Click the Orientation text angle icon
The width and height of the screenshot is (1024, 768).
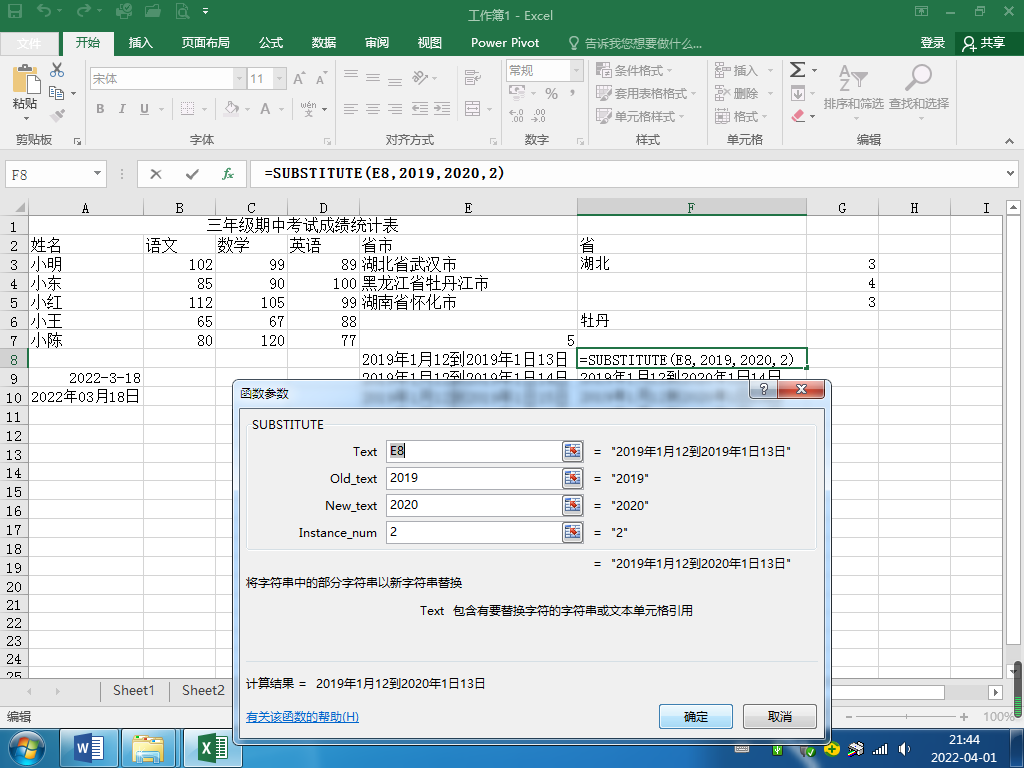coord(420,78)
